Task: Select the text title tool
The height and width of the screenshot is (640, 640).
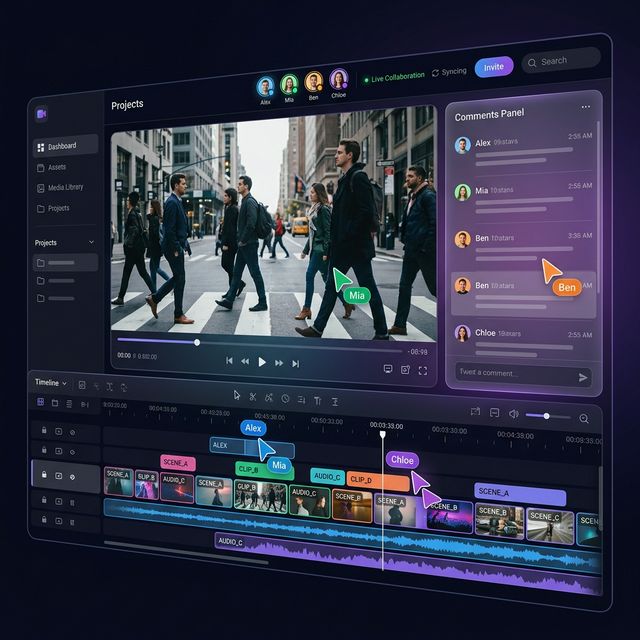Action: [318, 401]
